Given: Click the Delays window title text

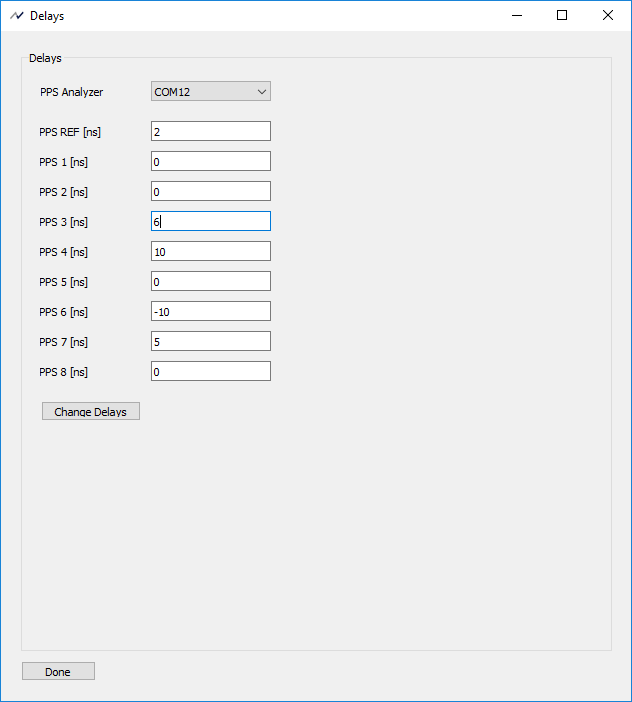Looking at the screenshot, I should coord(47,16).
